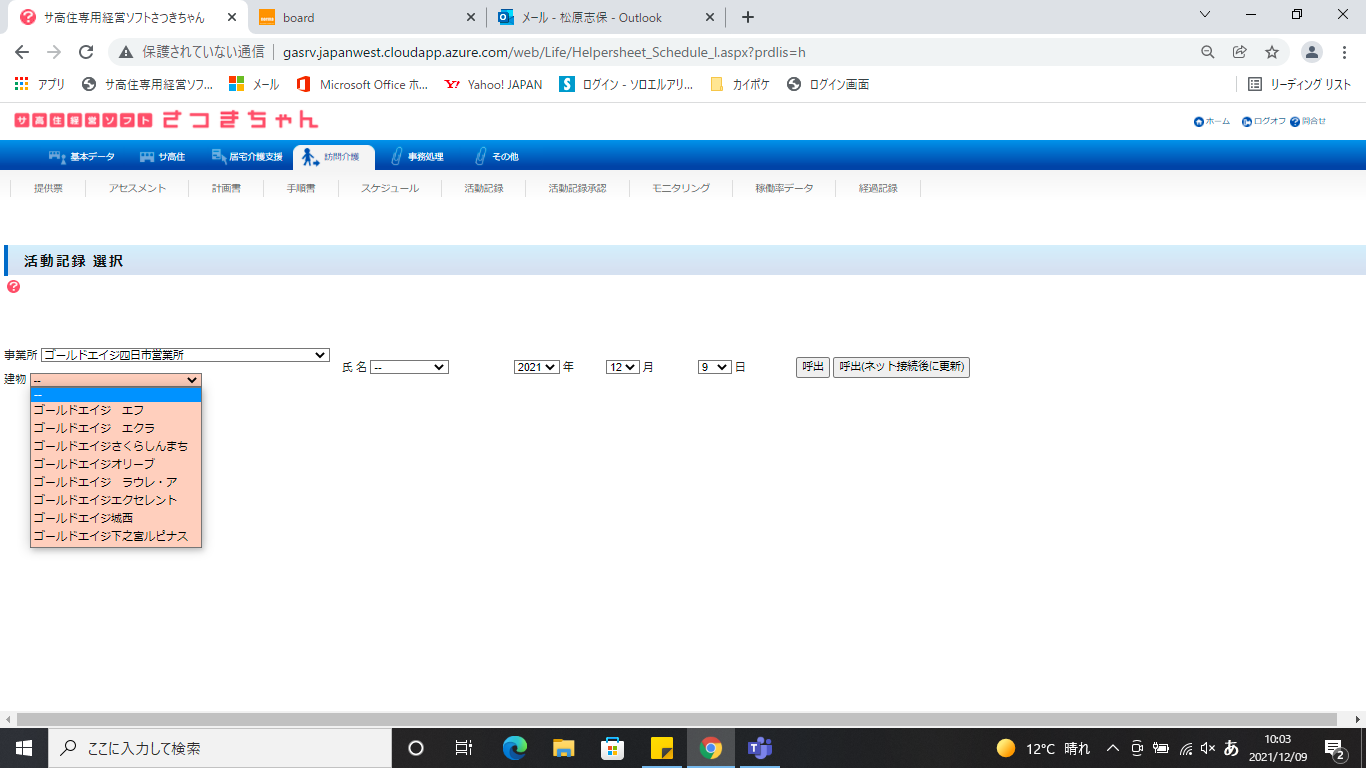Expand the 氏名 name dropdown
The height and width of the screenshot is (768, 1366).
click(409, 367)
